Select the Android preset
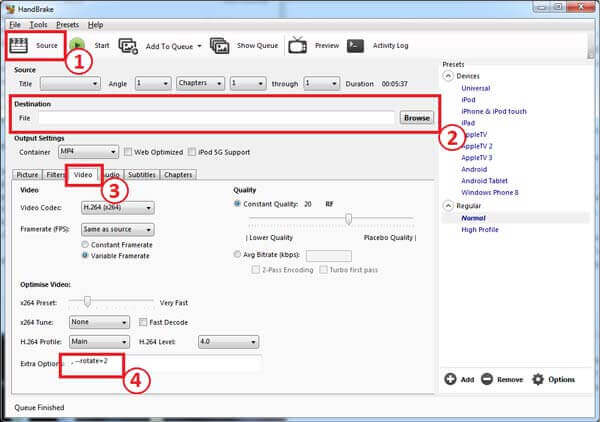Screen dimensions: 600x422 click(474, 169)
